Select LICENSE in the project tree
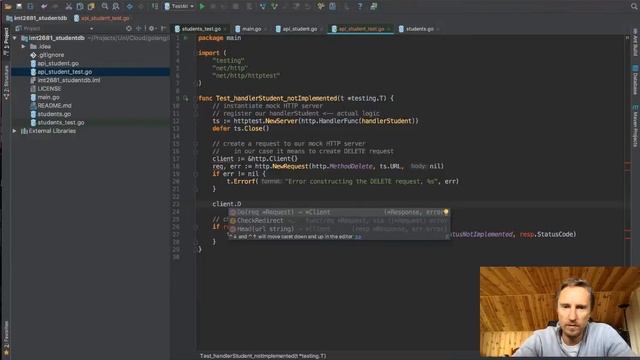 49,89
